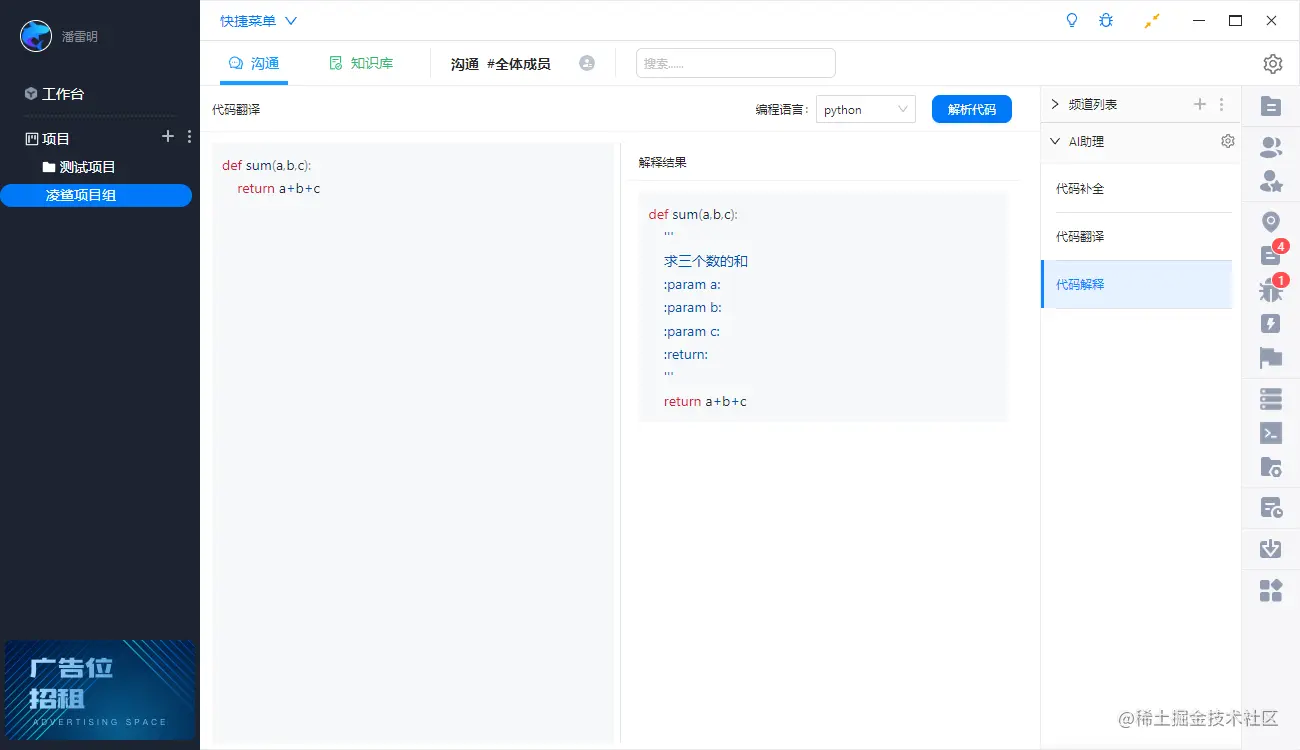The image size is (1300, 750).
Task: Click the ':param b:' line in result
Action: point(692,307)
